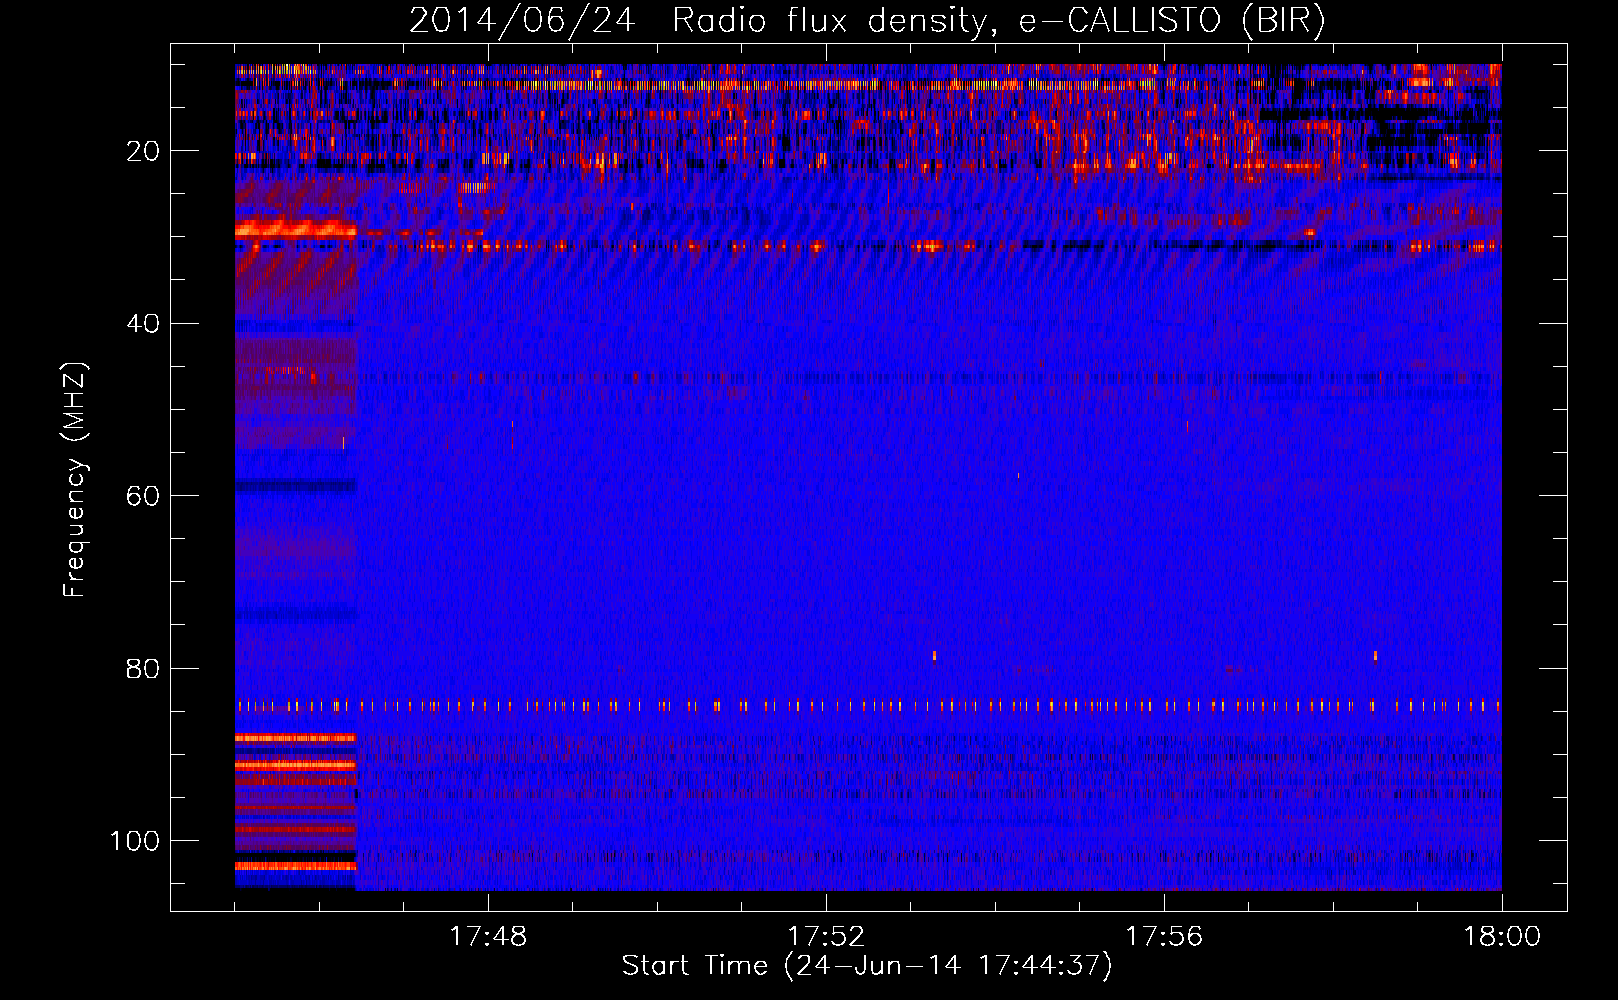Viewport: 1618px width, 1000px height.
Task: Click the 'Frequency (MHZ)' axis label
Action: tap(75, 479)
